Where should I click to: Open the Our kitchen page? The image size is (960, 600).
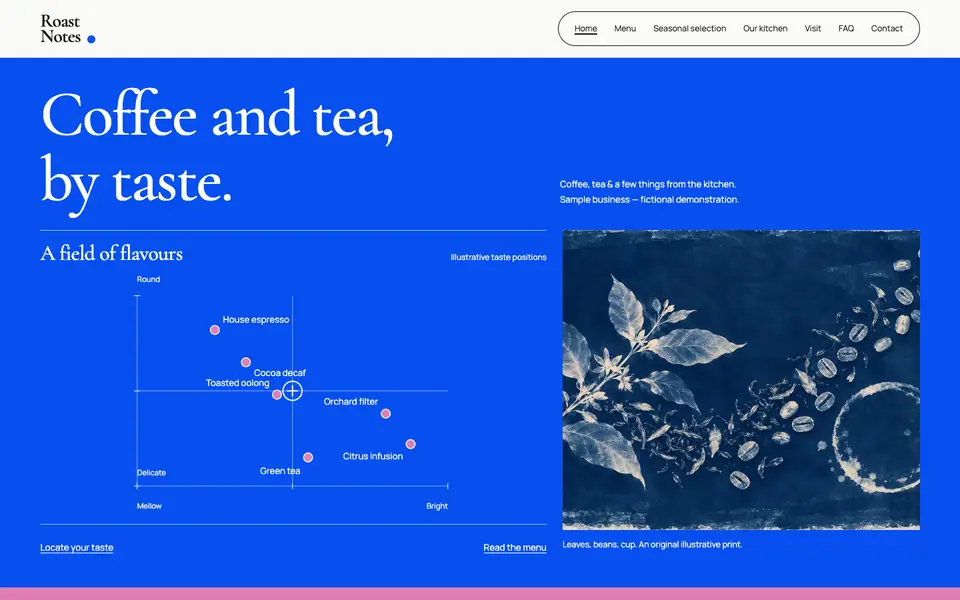pyautogui.click(x=765, y=28)
